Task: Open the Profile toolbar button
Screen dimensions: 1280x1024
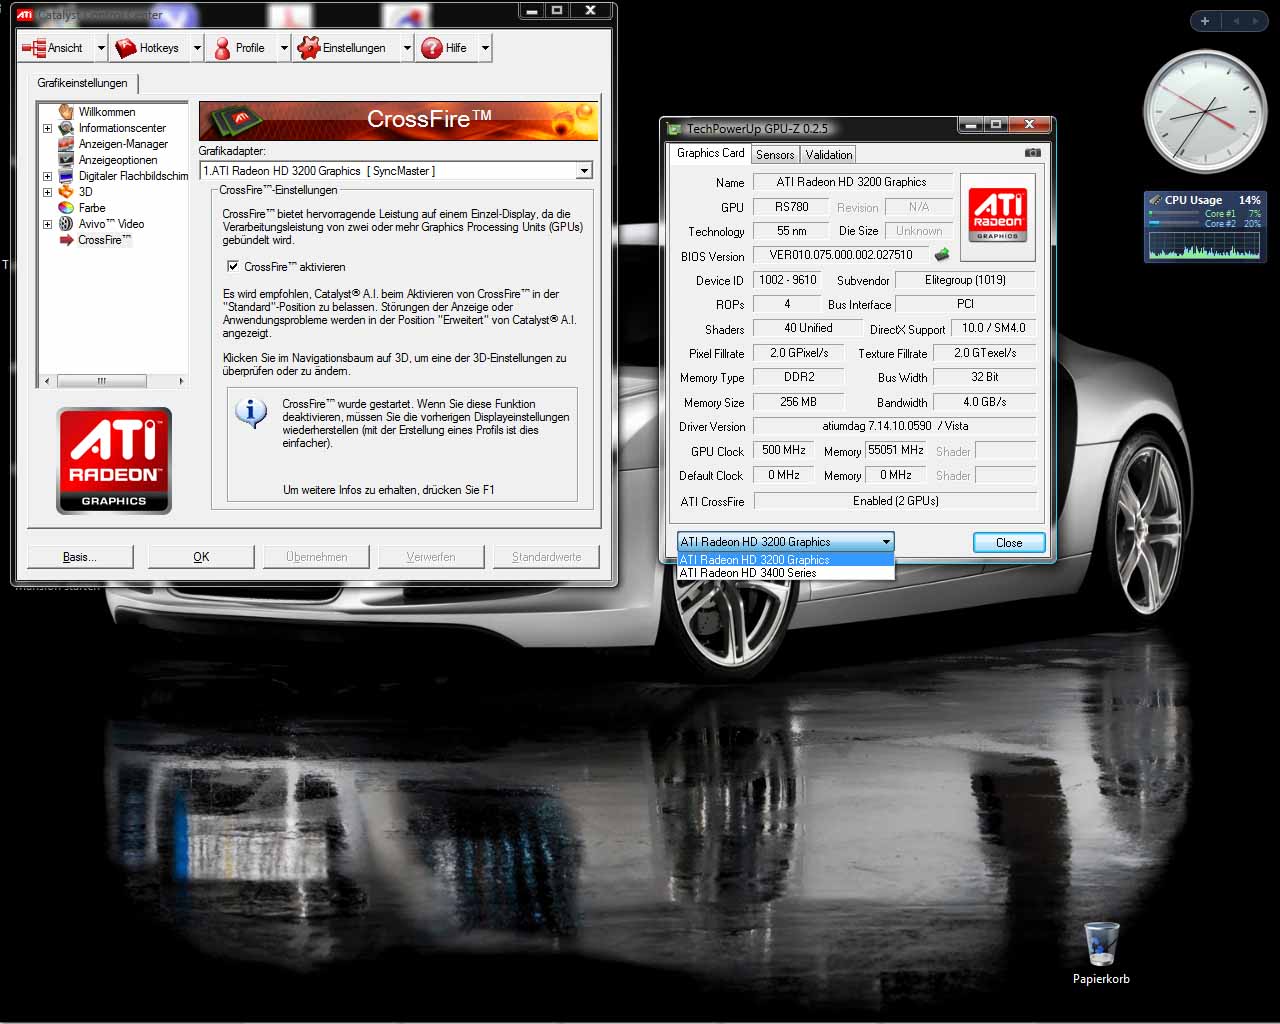Action: pyautogui.click(x=241, y=48)
